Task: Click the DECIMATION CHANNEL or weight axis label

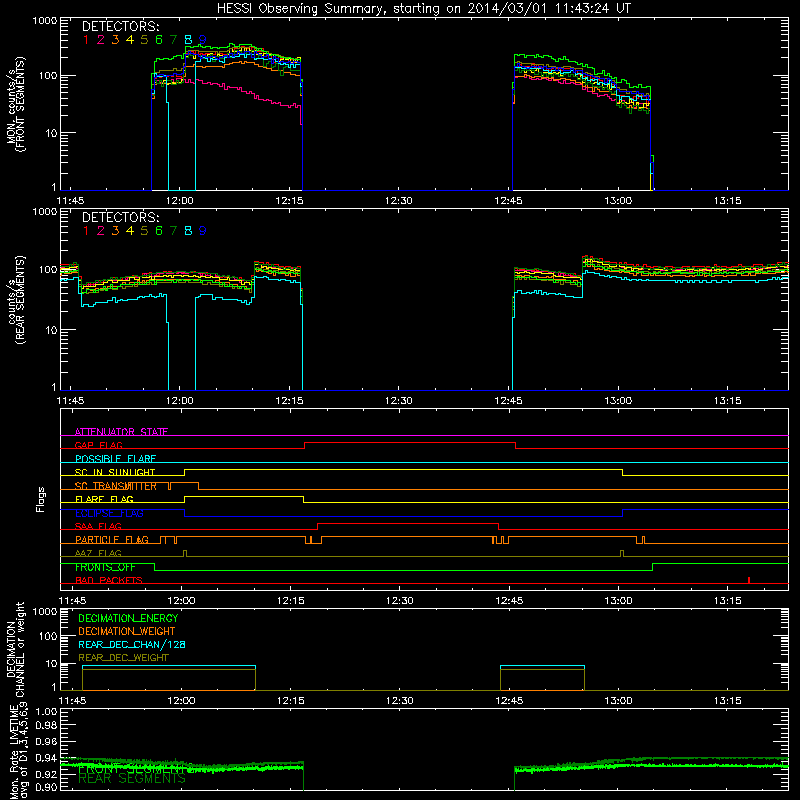Action: (x=15, y=649)
